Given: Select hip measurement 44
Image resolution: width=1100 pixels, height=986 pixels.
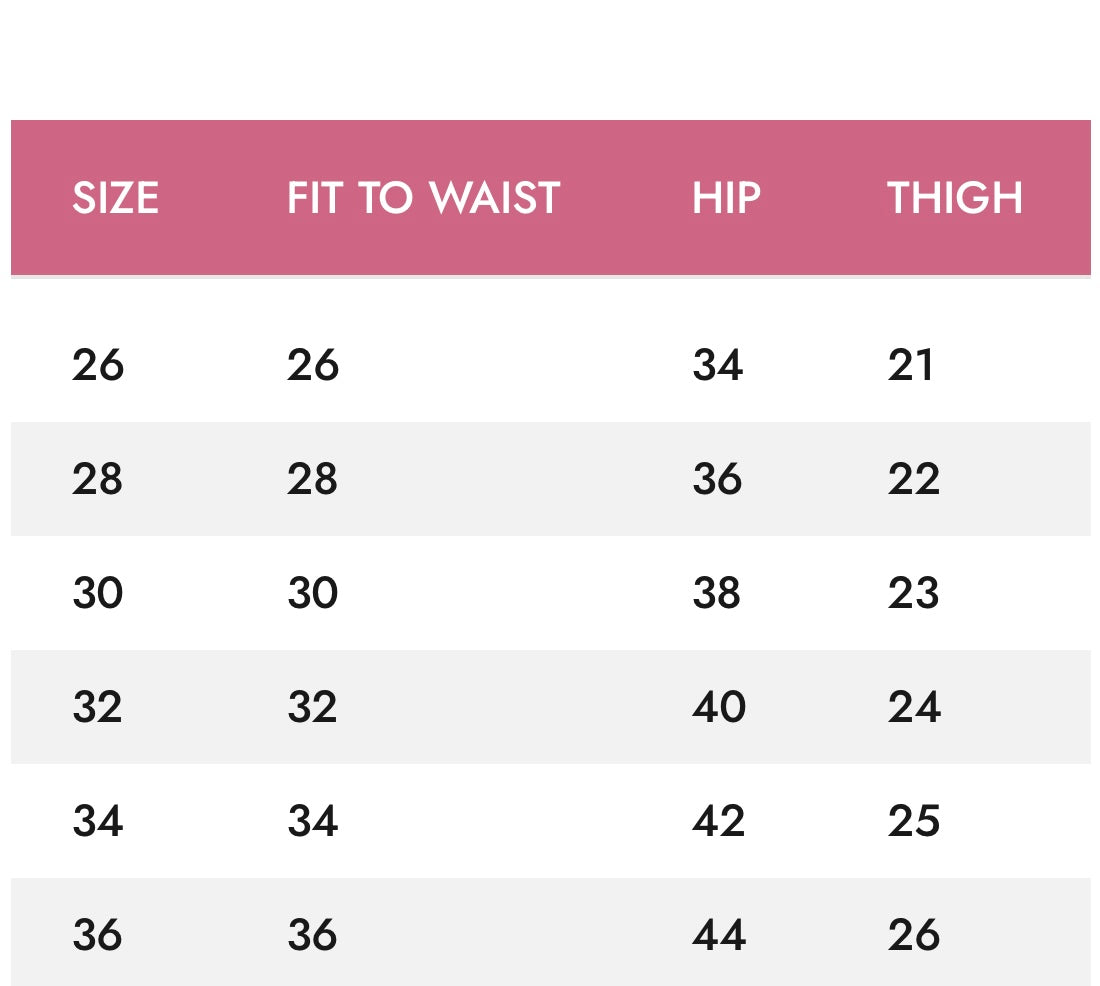Looking at the screenshot, I should coord(719,935).
